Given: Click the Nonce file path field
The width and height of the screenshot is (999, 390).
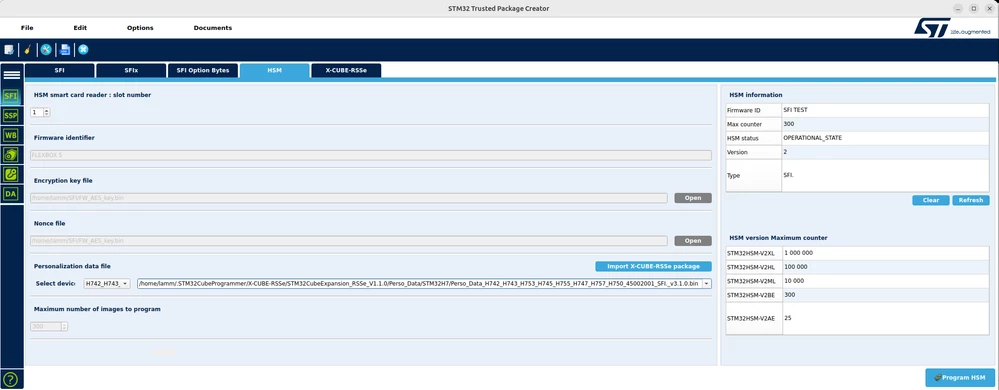Looking at the screenshot, I should pos(349,241).
